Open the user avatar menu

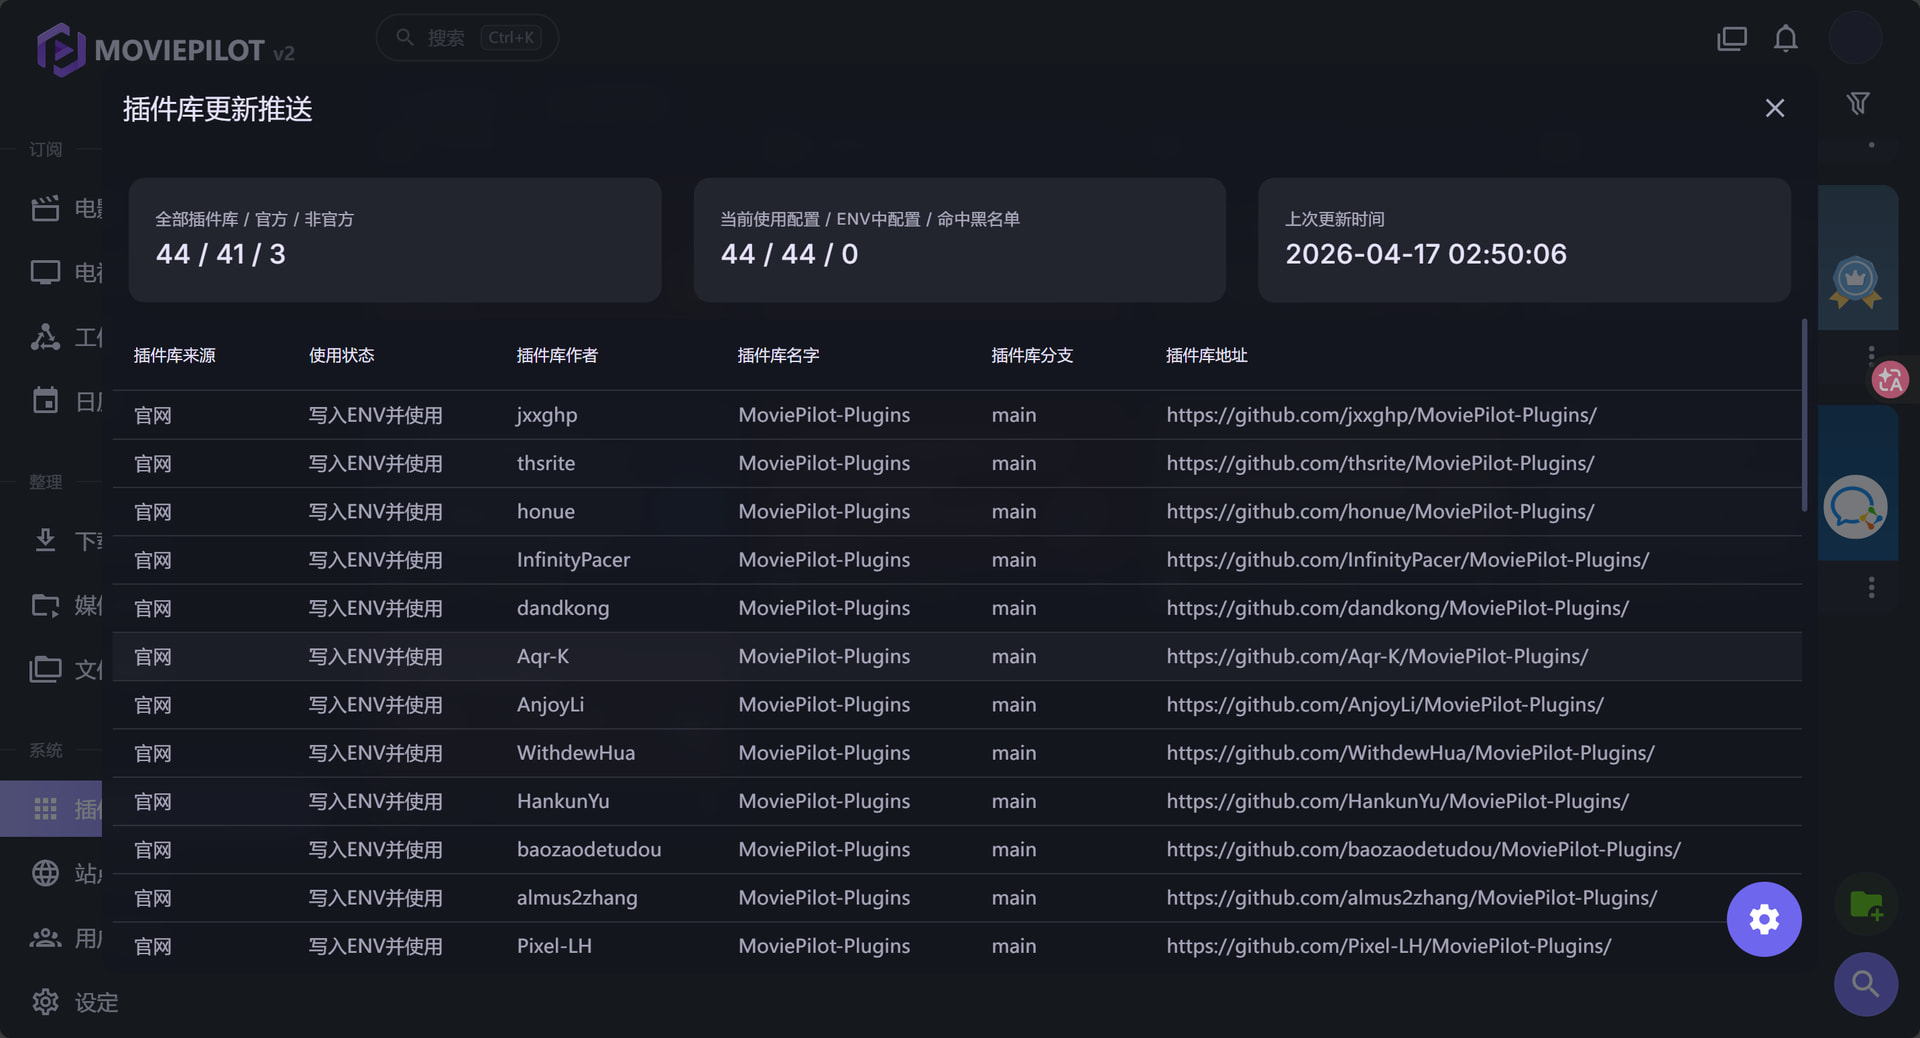1856,39
